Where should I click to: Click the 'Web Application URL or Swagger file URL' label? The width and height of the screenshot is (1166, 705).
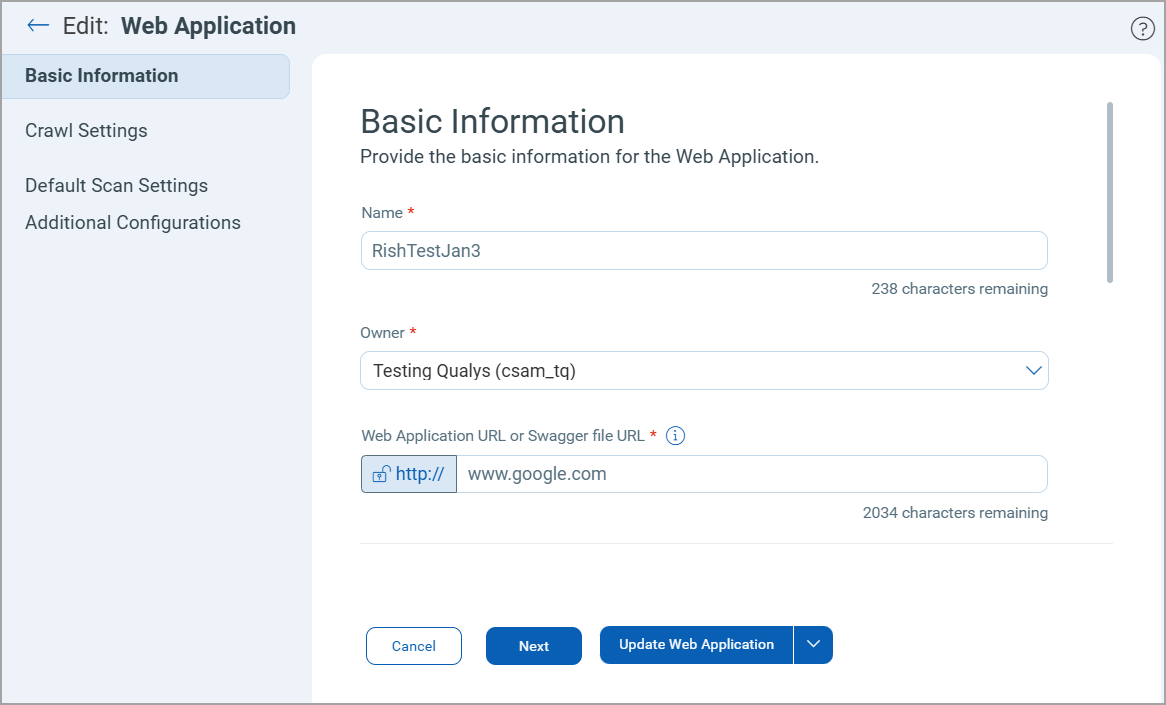(x=503, y=436)
